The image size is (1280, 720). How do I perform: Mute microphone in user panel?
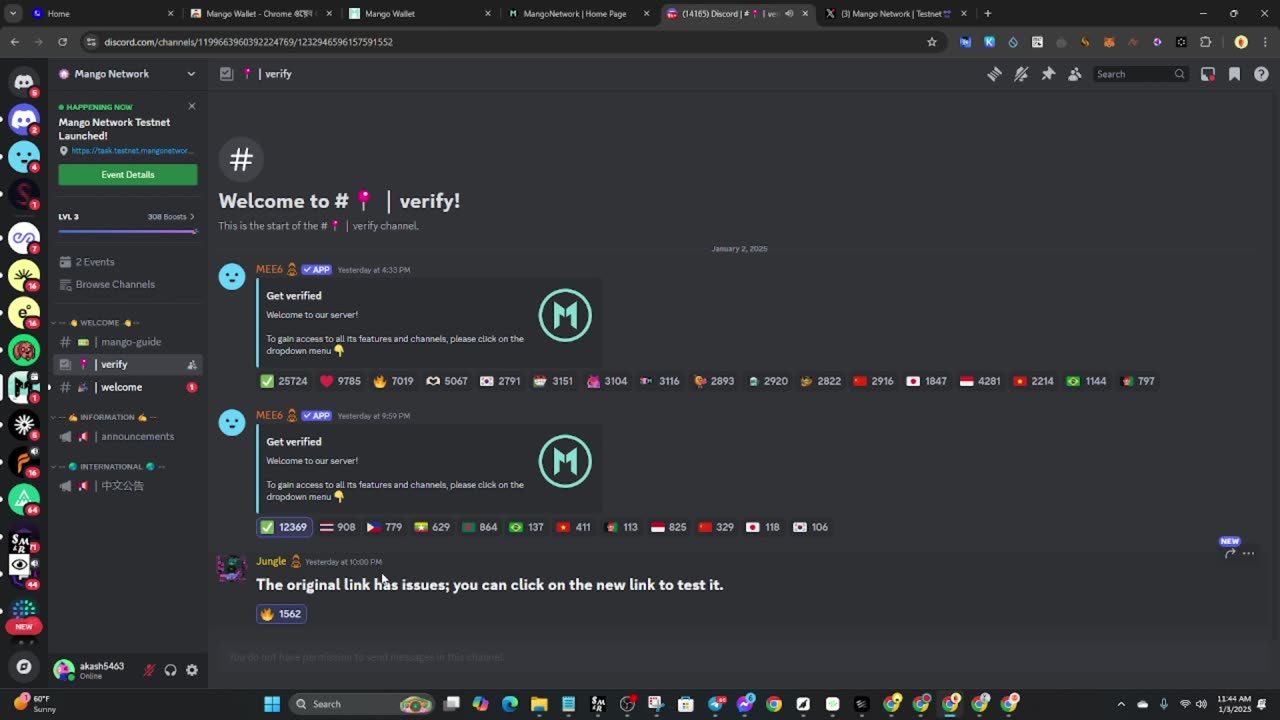pos(149,670)
